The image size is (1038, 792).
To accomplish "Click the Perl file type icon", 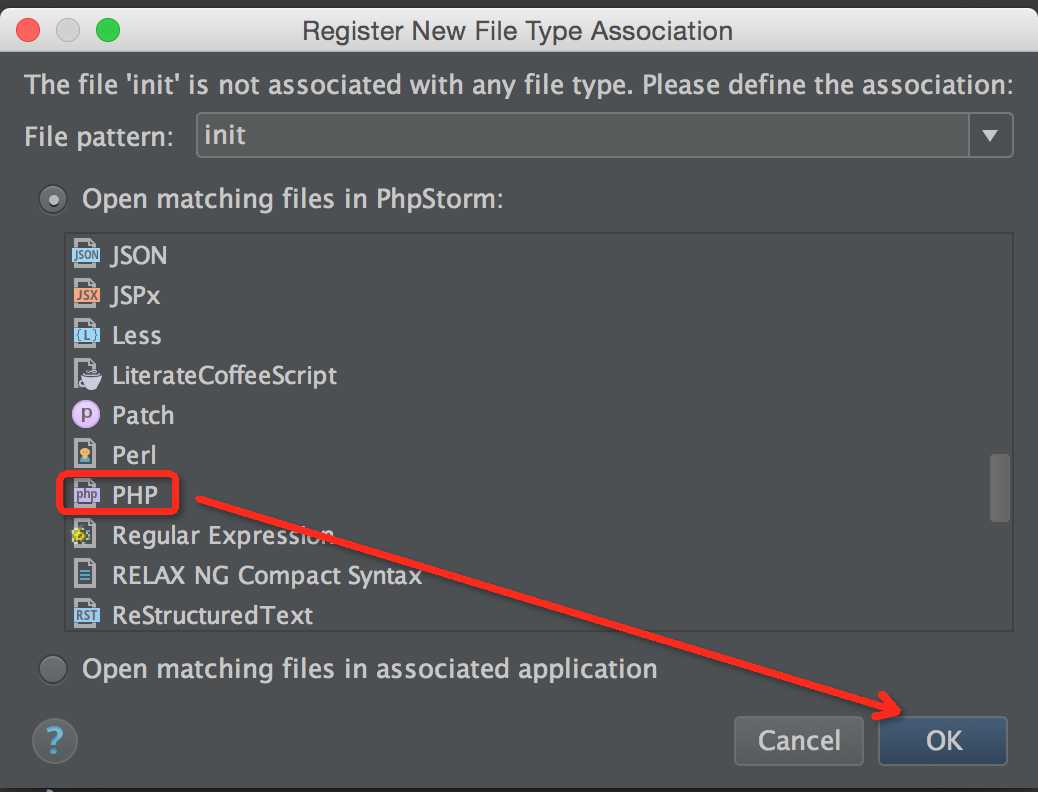I will point(87,455).
